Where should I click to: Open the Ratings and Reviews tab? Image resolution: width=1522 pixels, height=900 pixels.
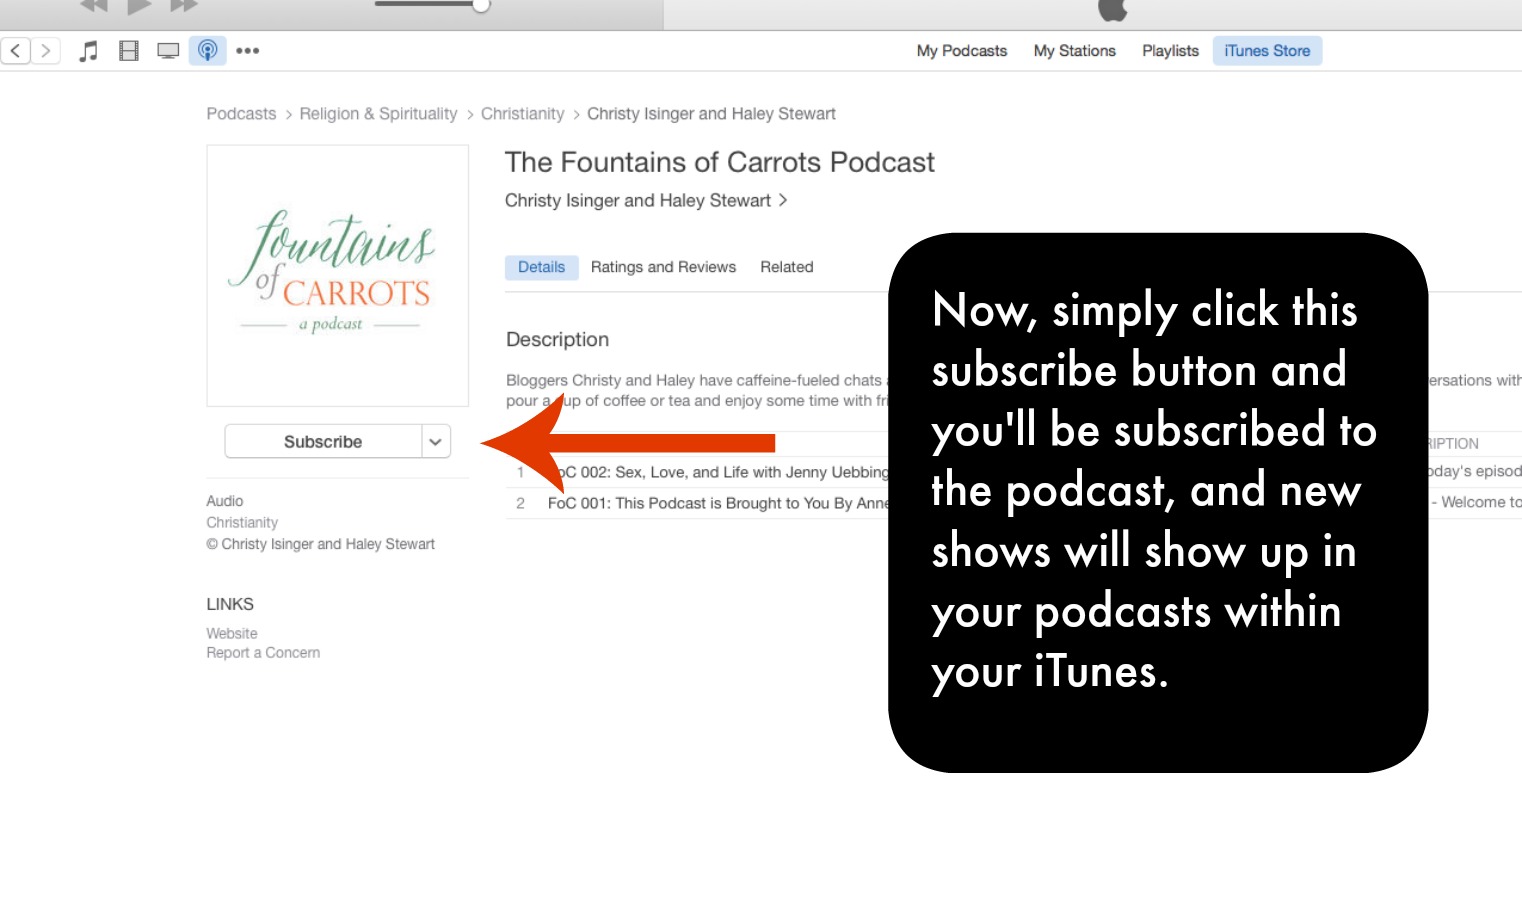663,267
